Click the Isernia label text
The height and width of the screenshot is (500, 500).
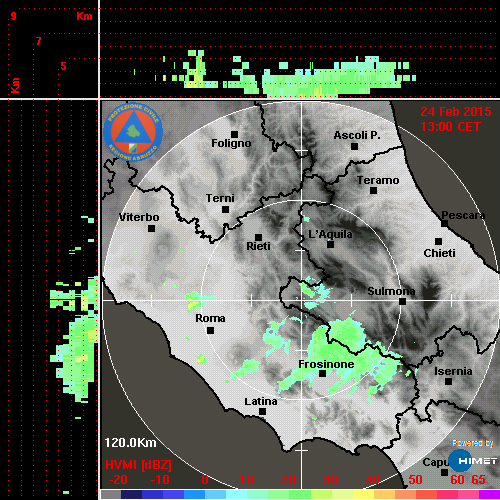click(453, 371)
